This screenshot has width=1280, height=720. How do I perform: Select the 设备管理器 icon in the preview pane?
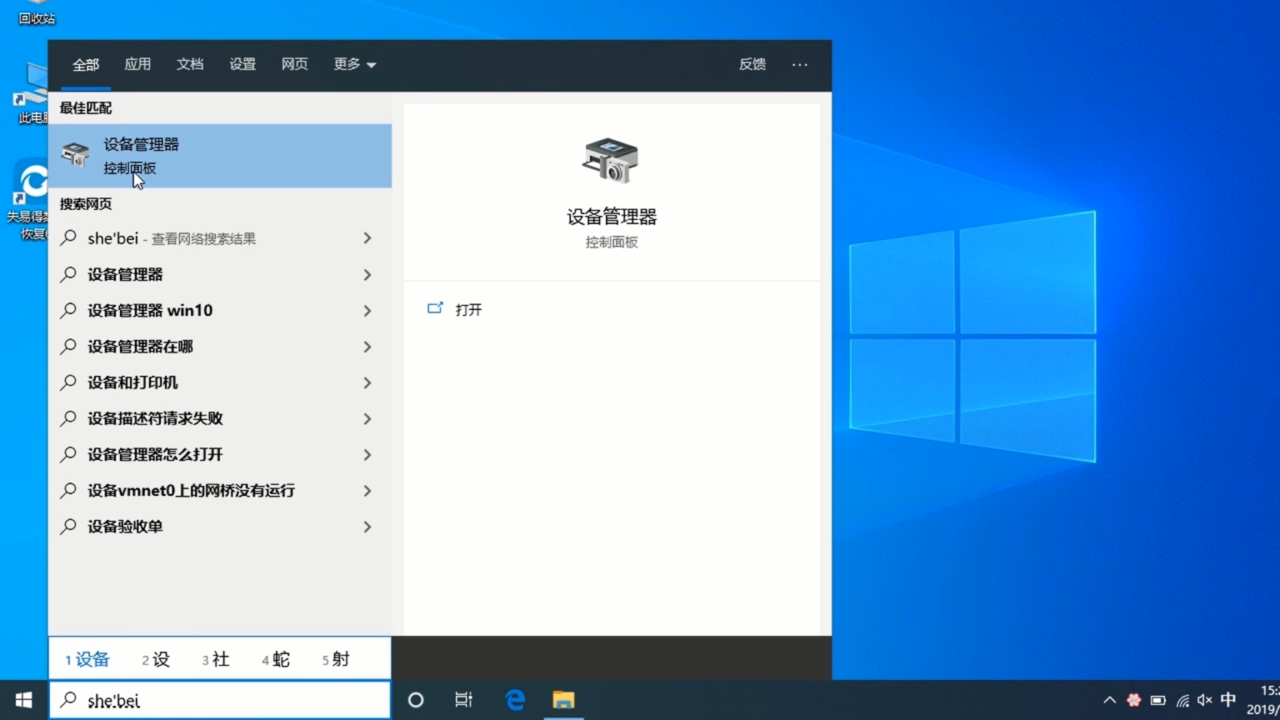point(611,160)
